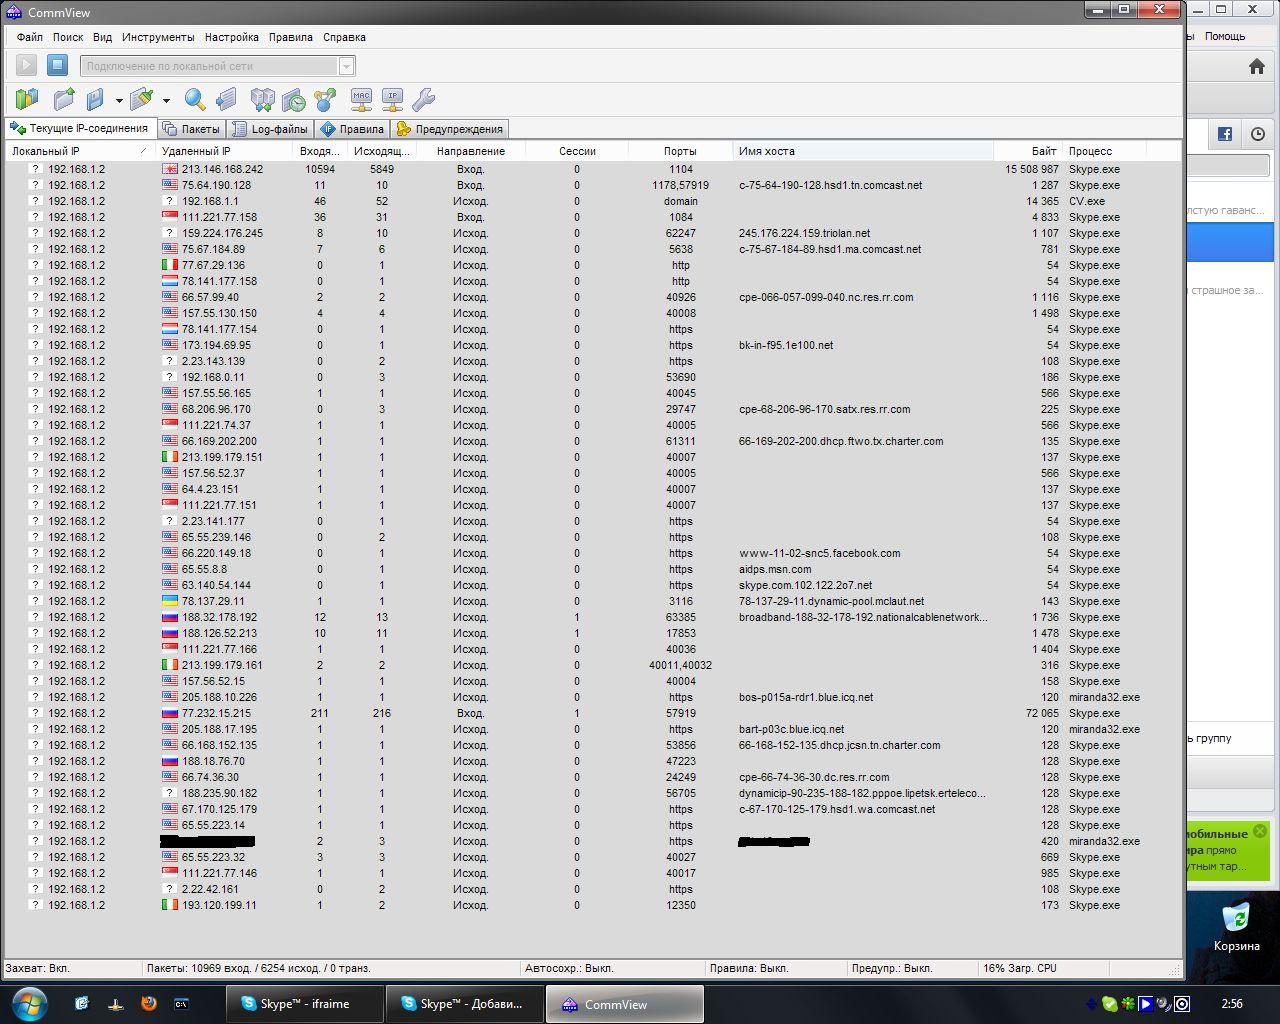
Task: Sort by the Байт column header
Action: pos(1027,151)
